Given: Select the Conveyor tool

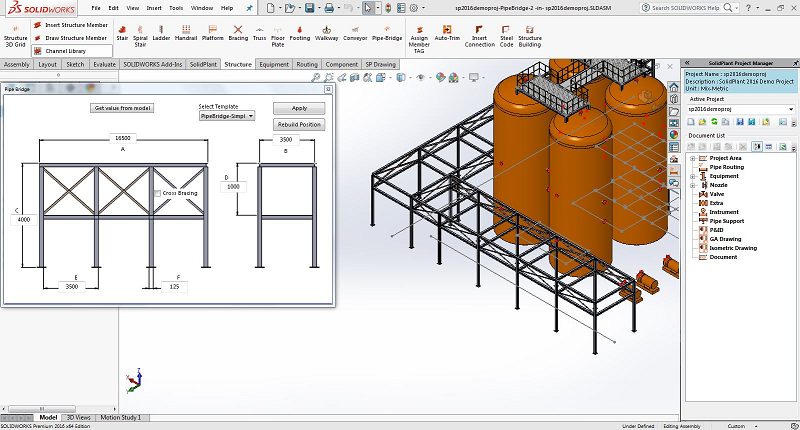Looking at the screenshot, I should tap(355, 33).
